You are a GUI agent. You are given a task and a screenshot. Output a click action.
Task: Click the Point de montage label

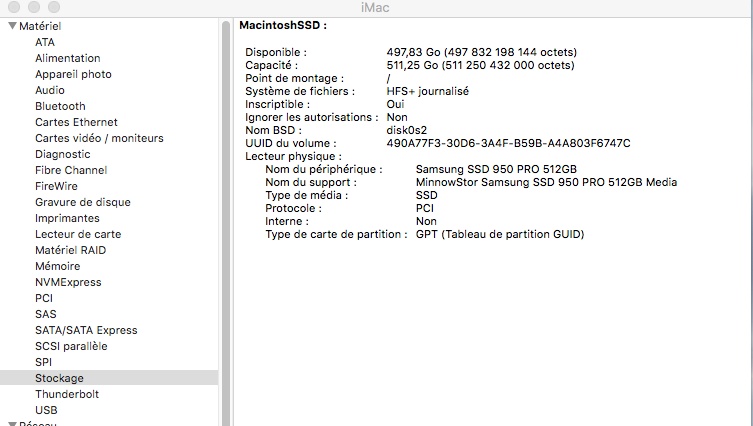[x=294, y=78]
